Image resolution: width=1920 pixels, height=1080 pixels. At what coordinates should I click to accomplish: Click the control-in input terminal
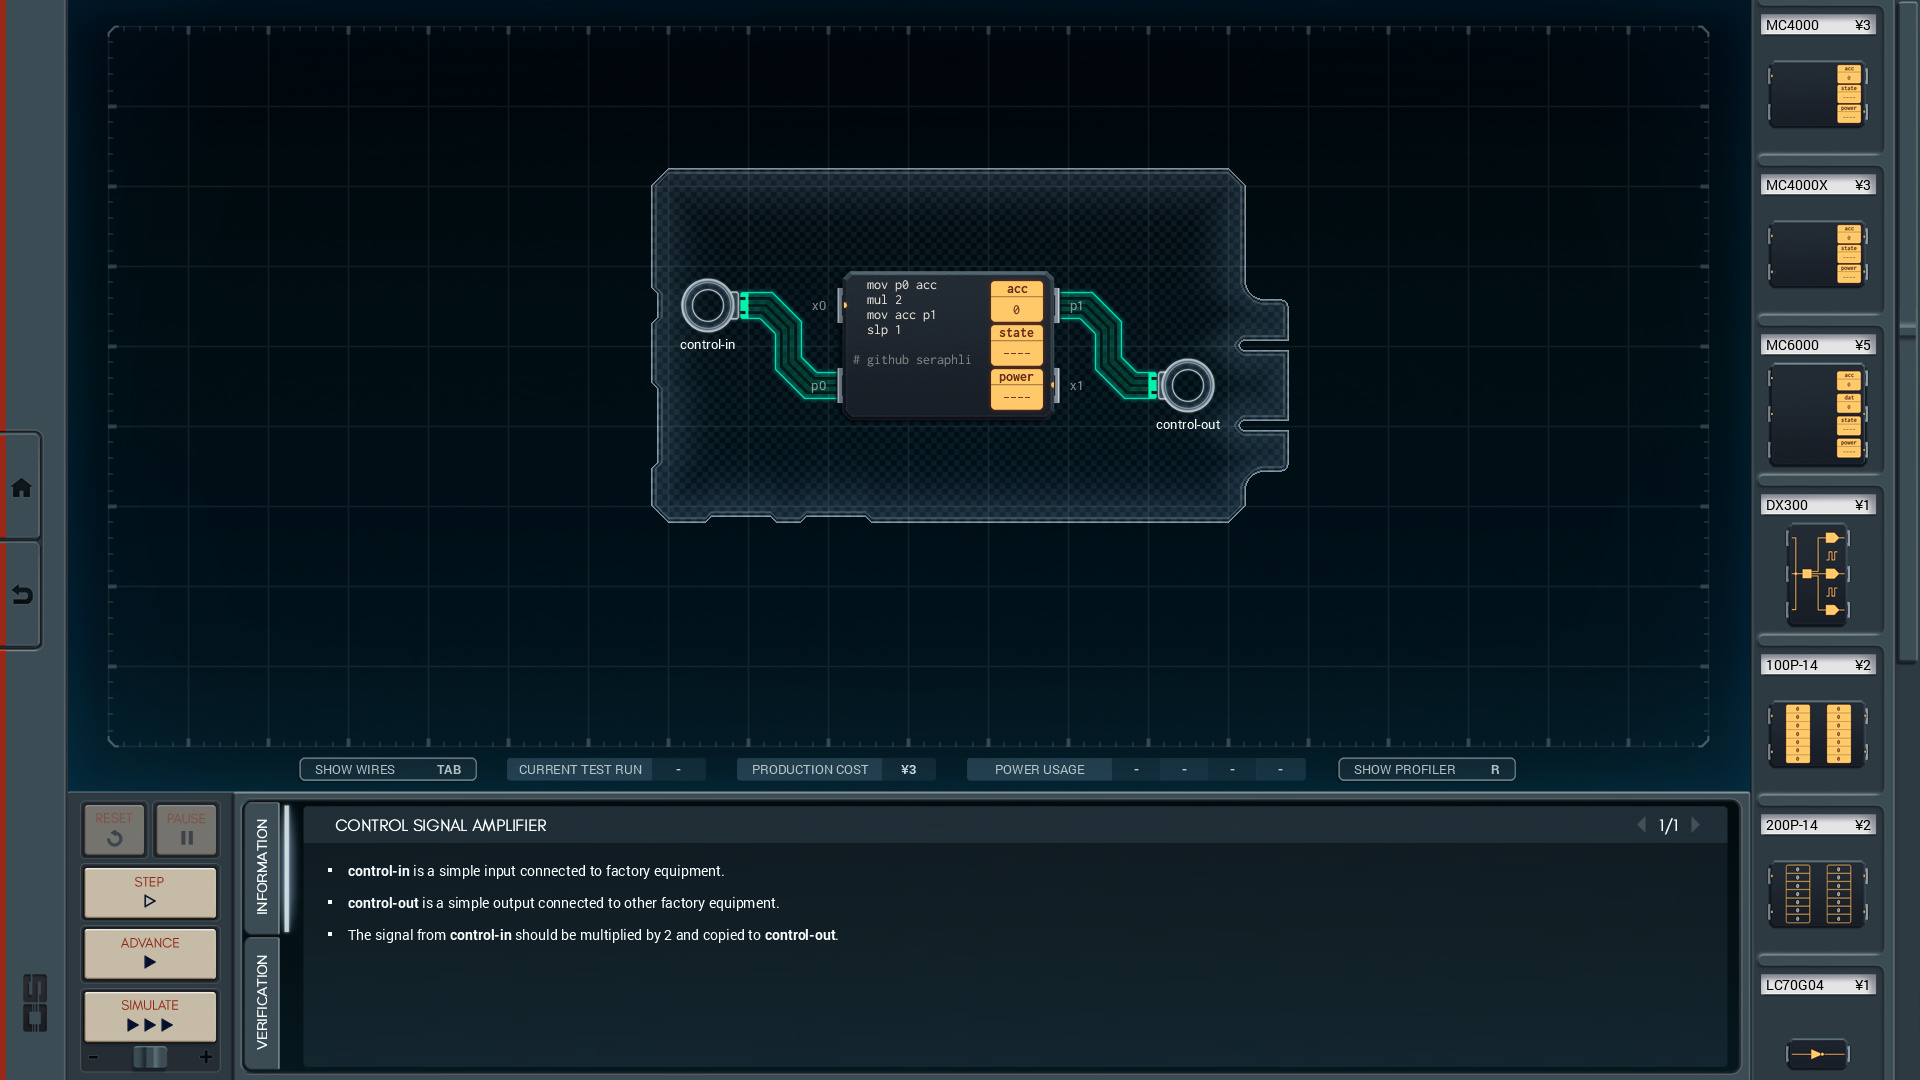(708, 306)
